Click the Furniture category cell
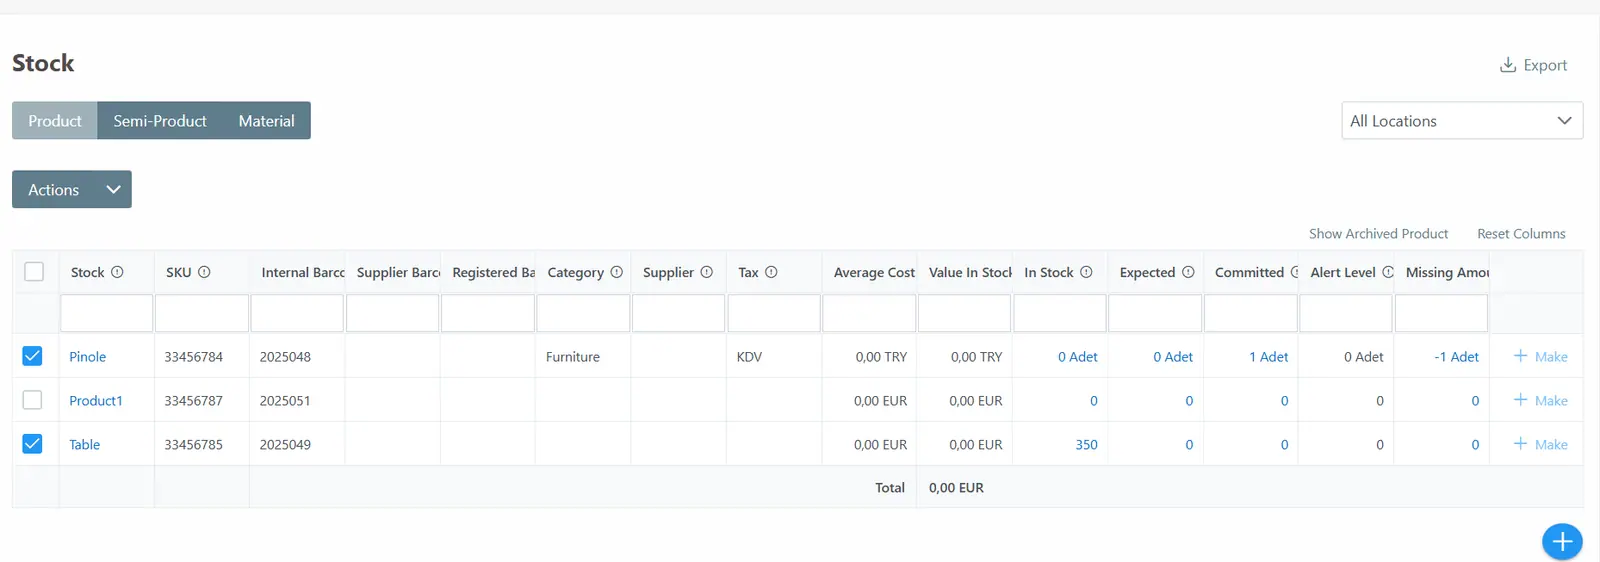The height and width of the screenshot is (562, 1600). pos(573,357)
